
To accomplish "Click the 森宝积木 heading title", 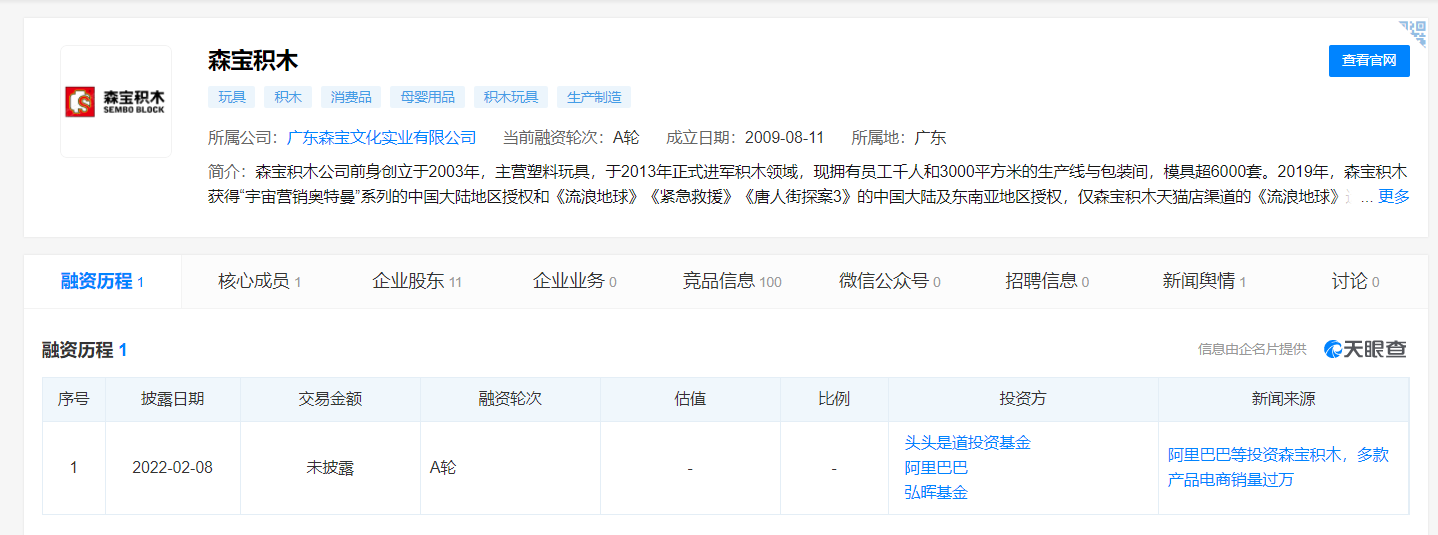I will pyautogui.click(x=253, y=60).
